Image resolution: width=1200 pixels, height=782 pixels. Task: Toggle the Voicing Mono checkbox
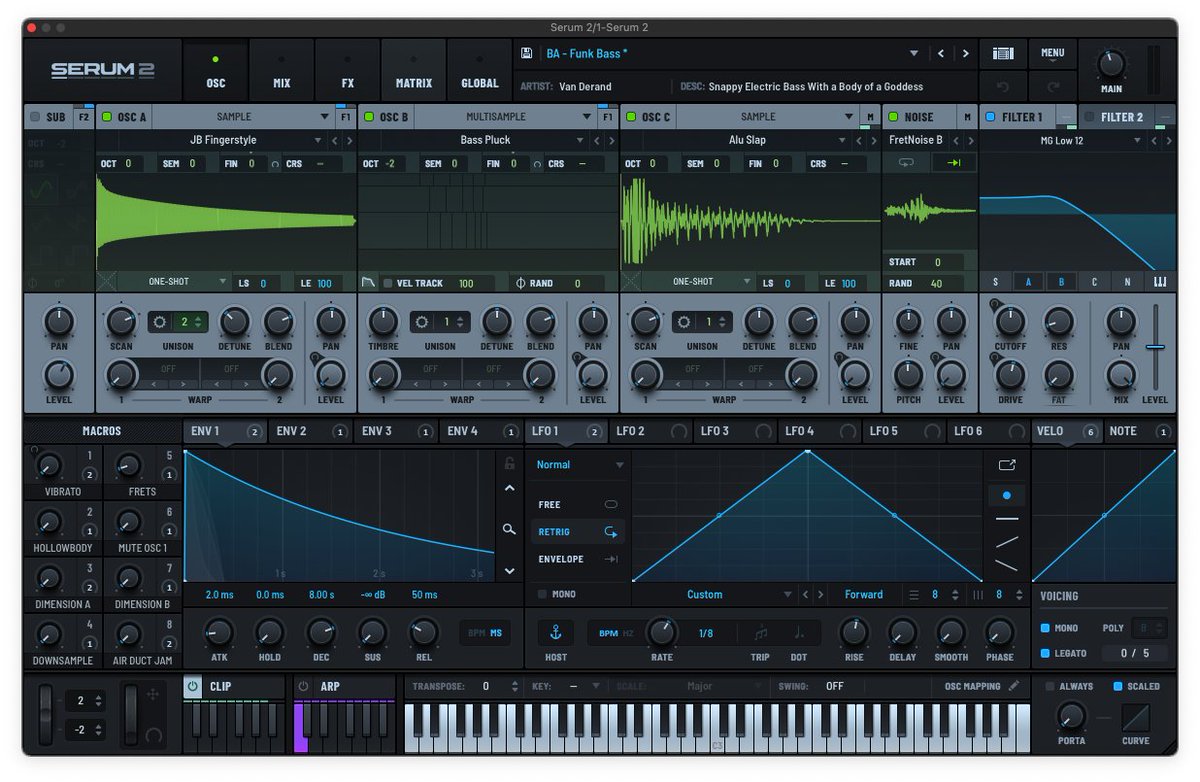pyautogui.click(x=1045, y=628)
